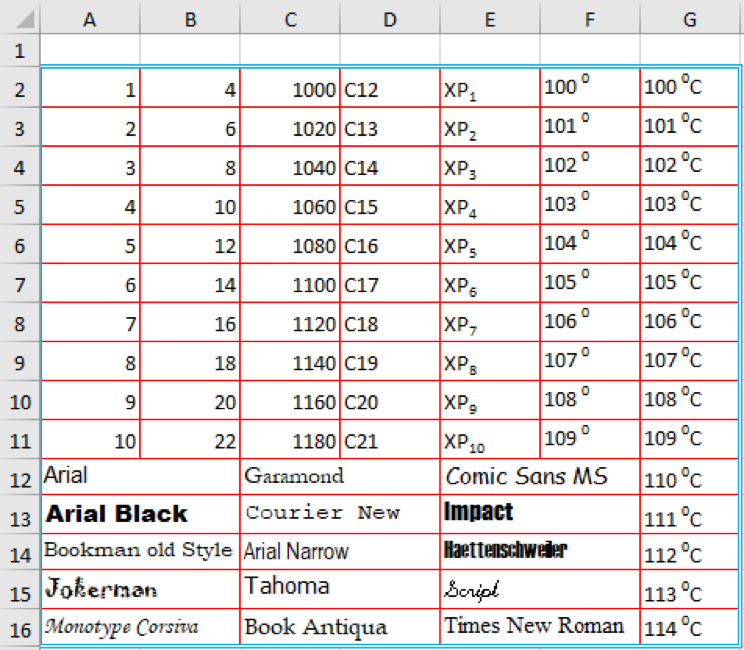Click the "Tahoma" cell
The height and width of the screenshot is (650, 744).
click(x=340, y=589)
